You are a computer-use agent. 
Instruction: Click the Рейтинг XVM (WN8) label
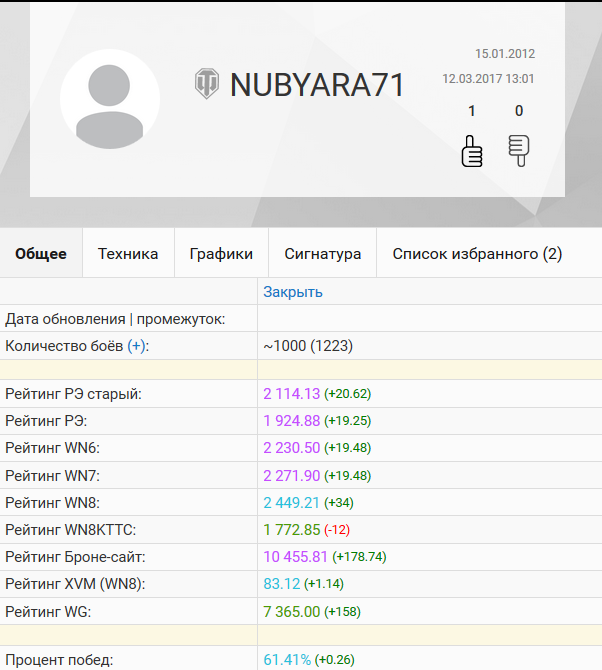pyautogui.click(x=75, y=584)
